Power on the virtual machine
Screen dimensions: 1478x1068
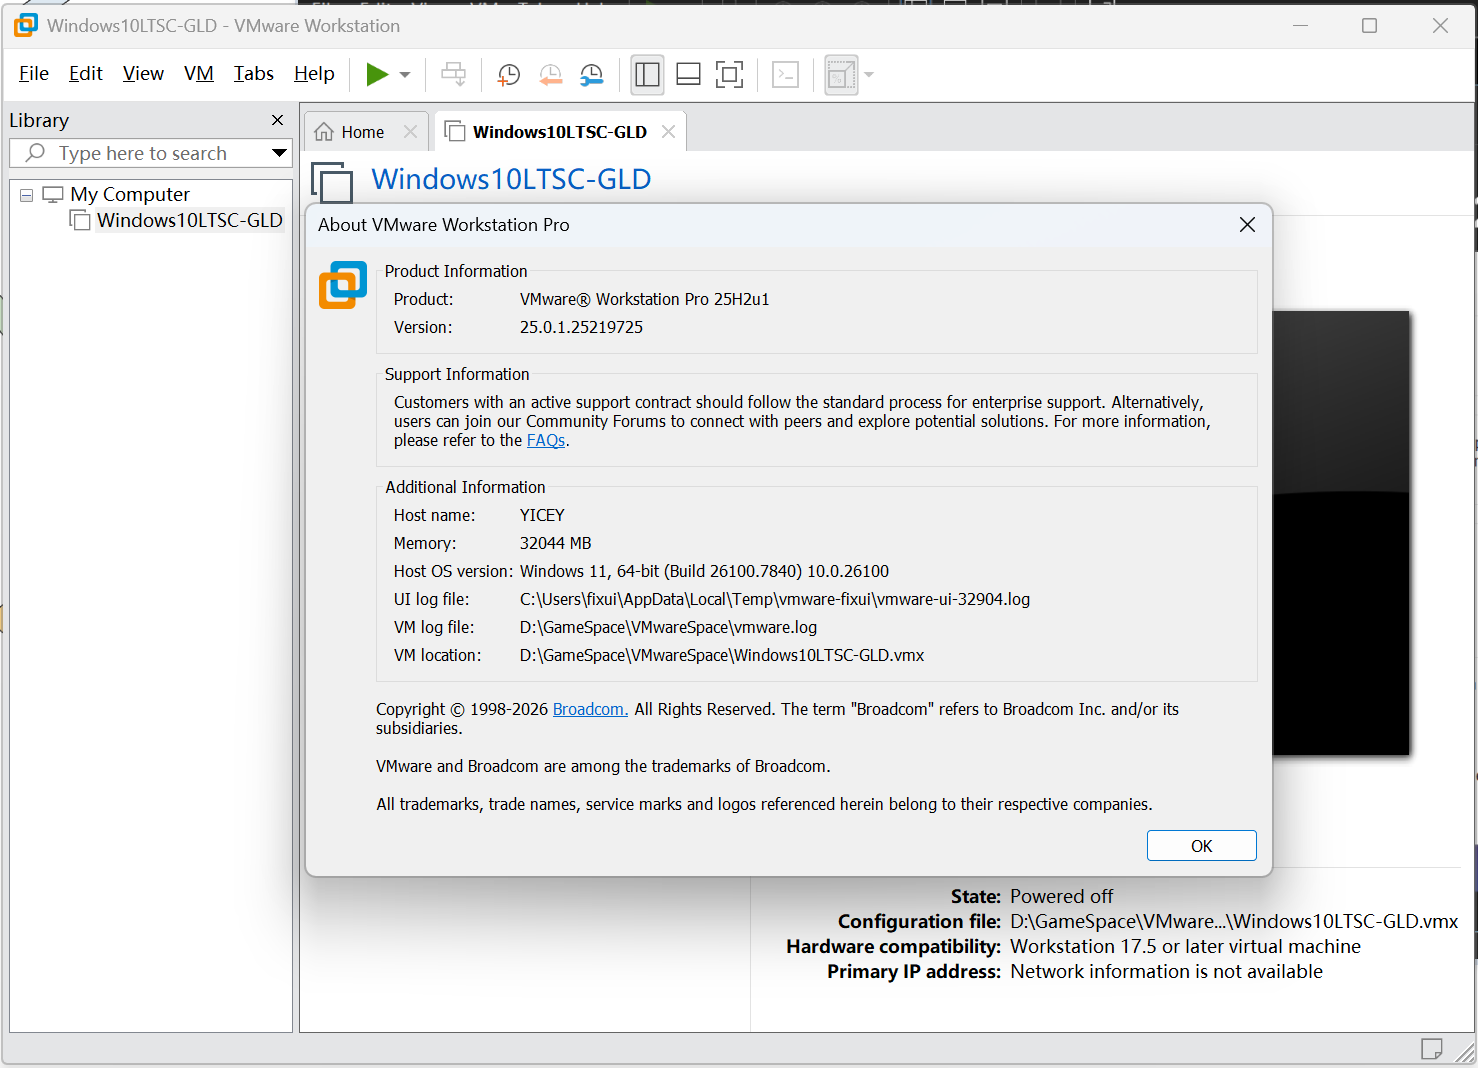click(379, 74)
